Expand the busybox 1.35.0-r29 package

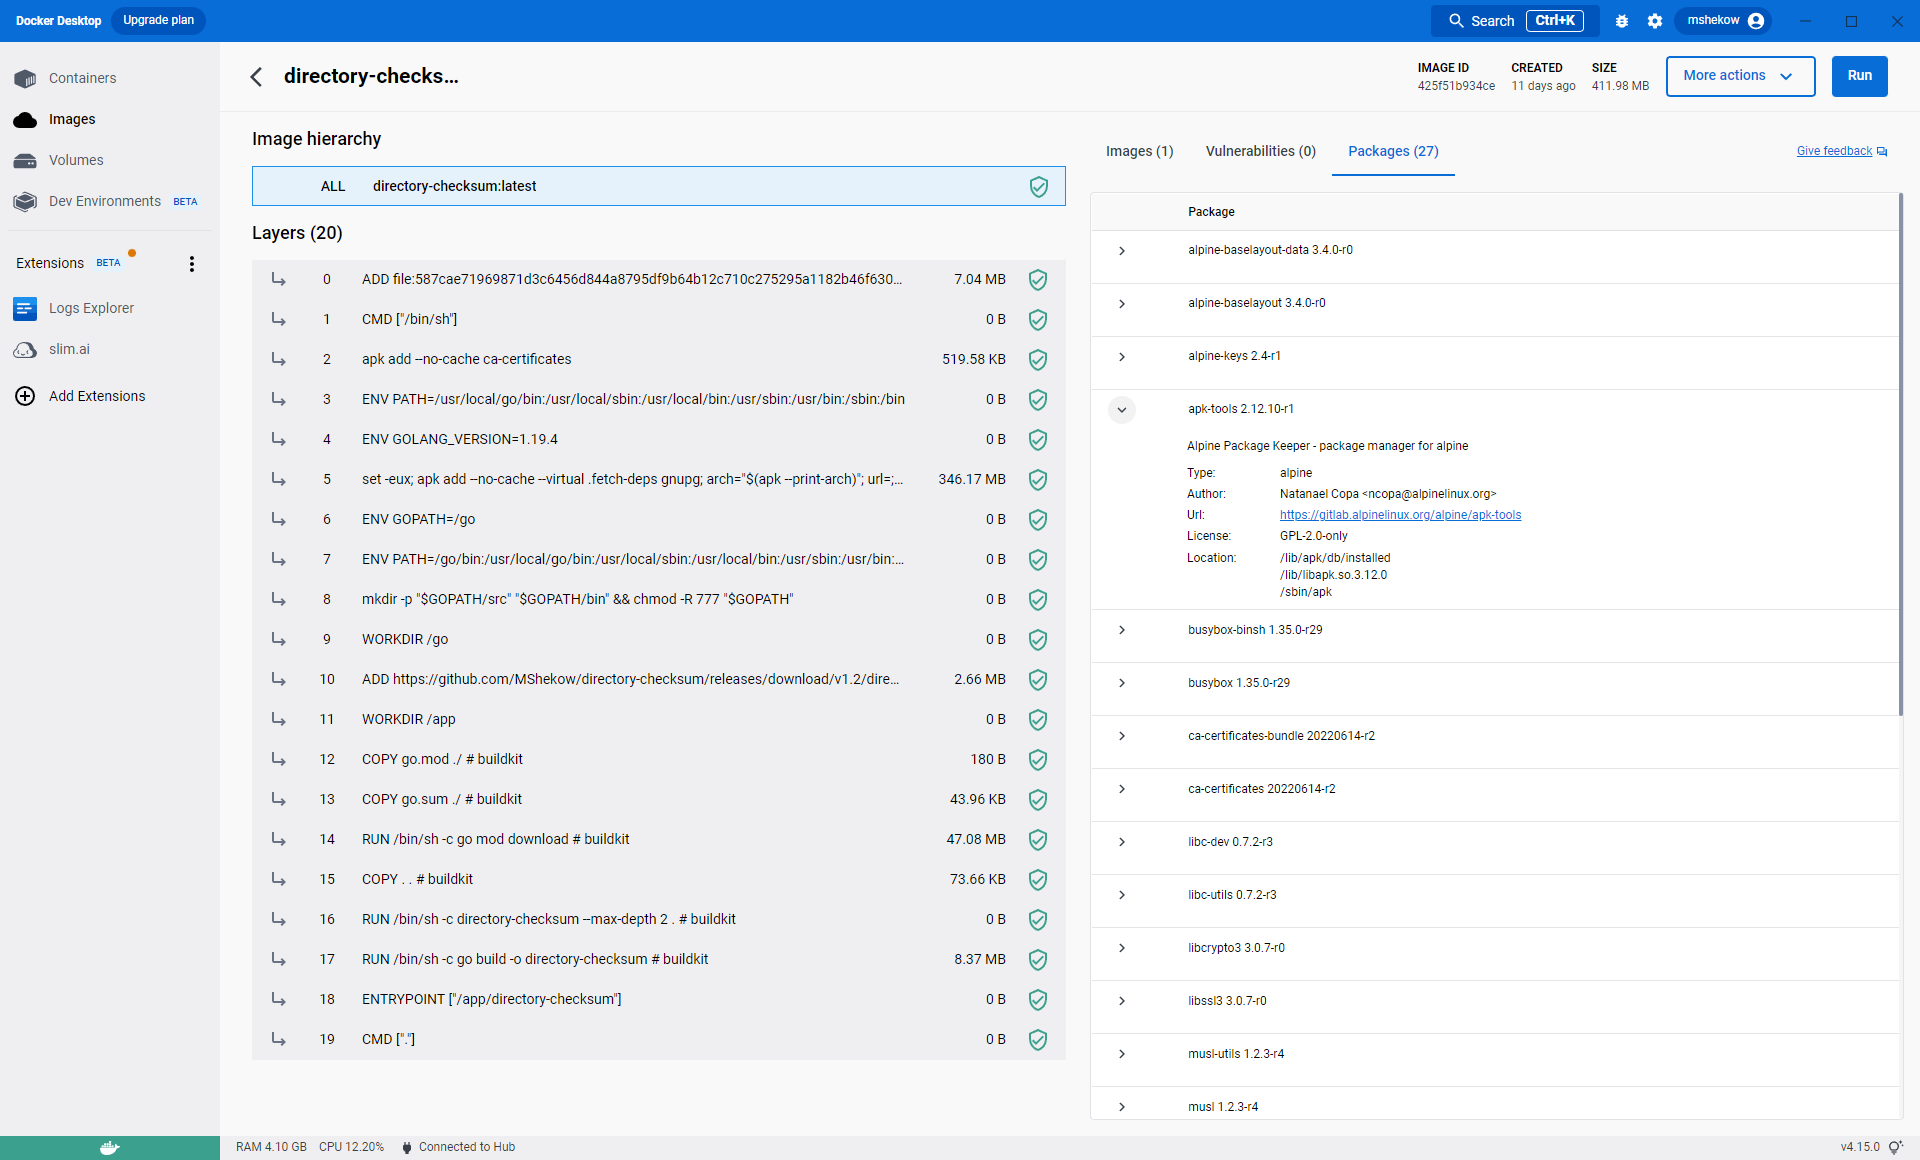pos(1122,683)
